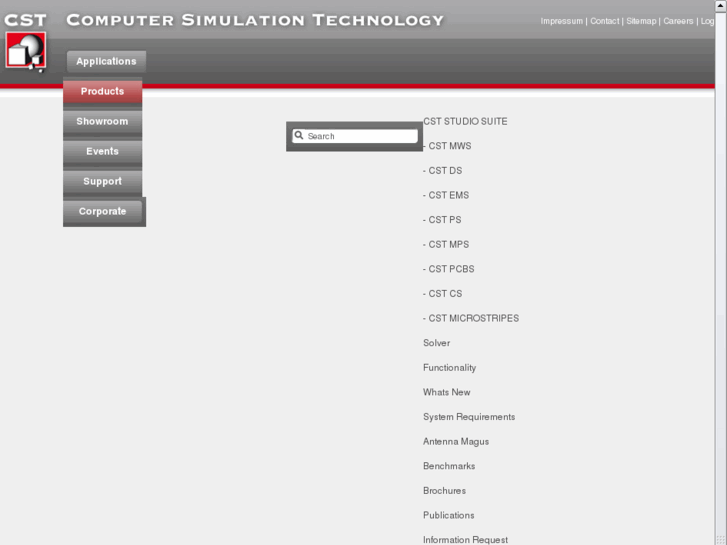Open the Benchmarks link
This screenshot has width=727, height=545.
click(449, 466)
